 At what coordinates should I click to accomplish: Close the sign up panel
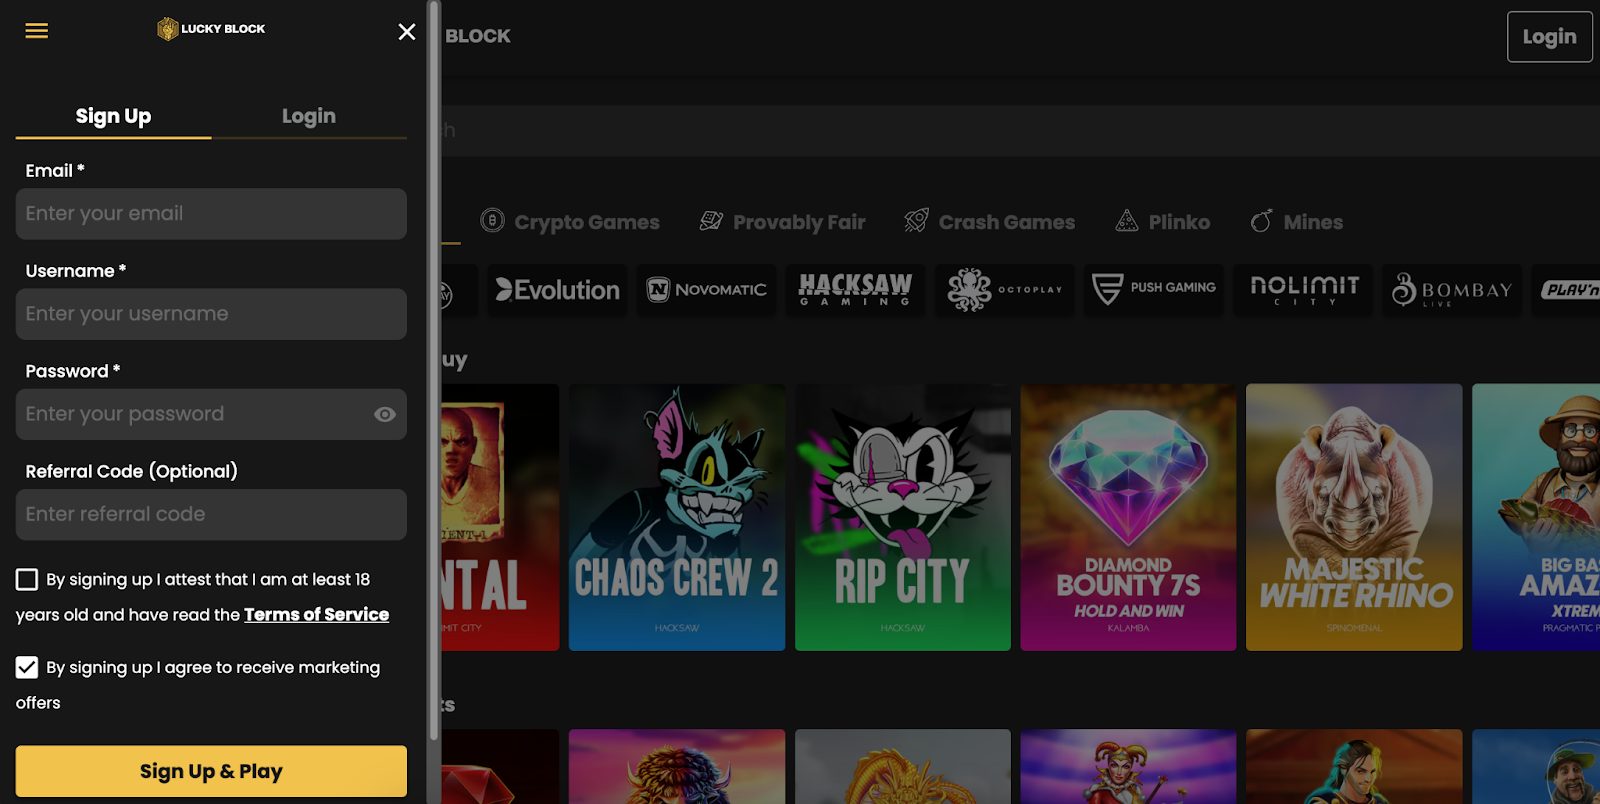(x=406, y=32)
